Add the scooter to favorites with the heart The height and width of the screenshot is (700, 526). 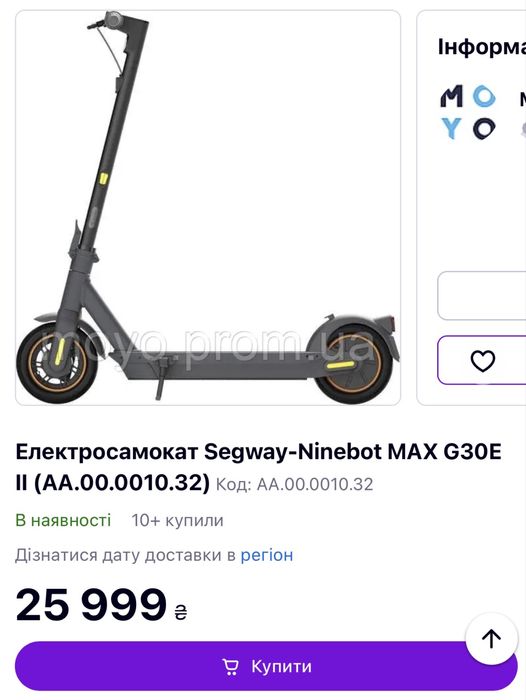pyautogui.click(x=482, y=361)
